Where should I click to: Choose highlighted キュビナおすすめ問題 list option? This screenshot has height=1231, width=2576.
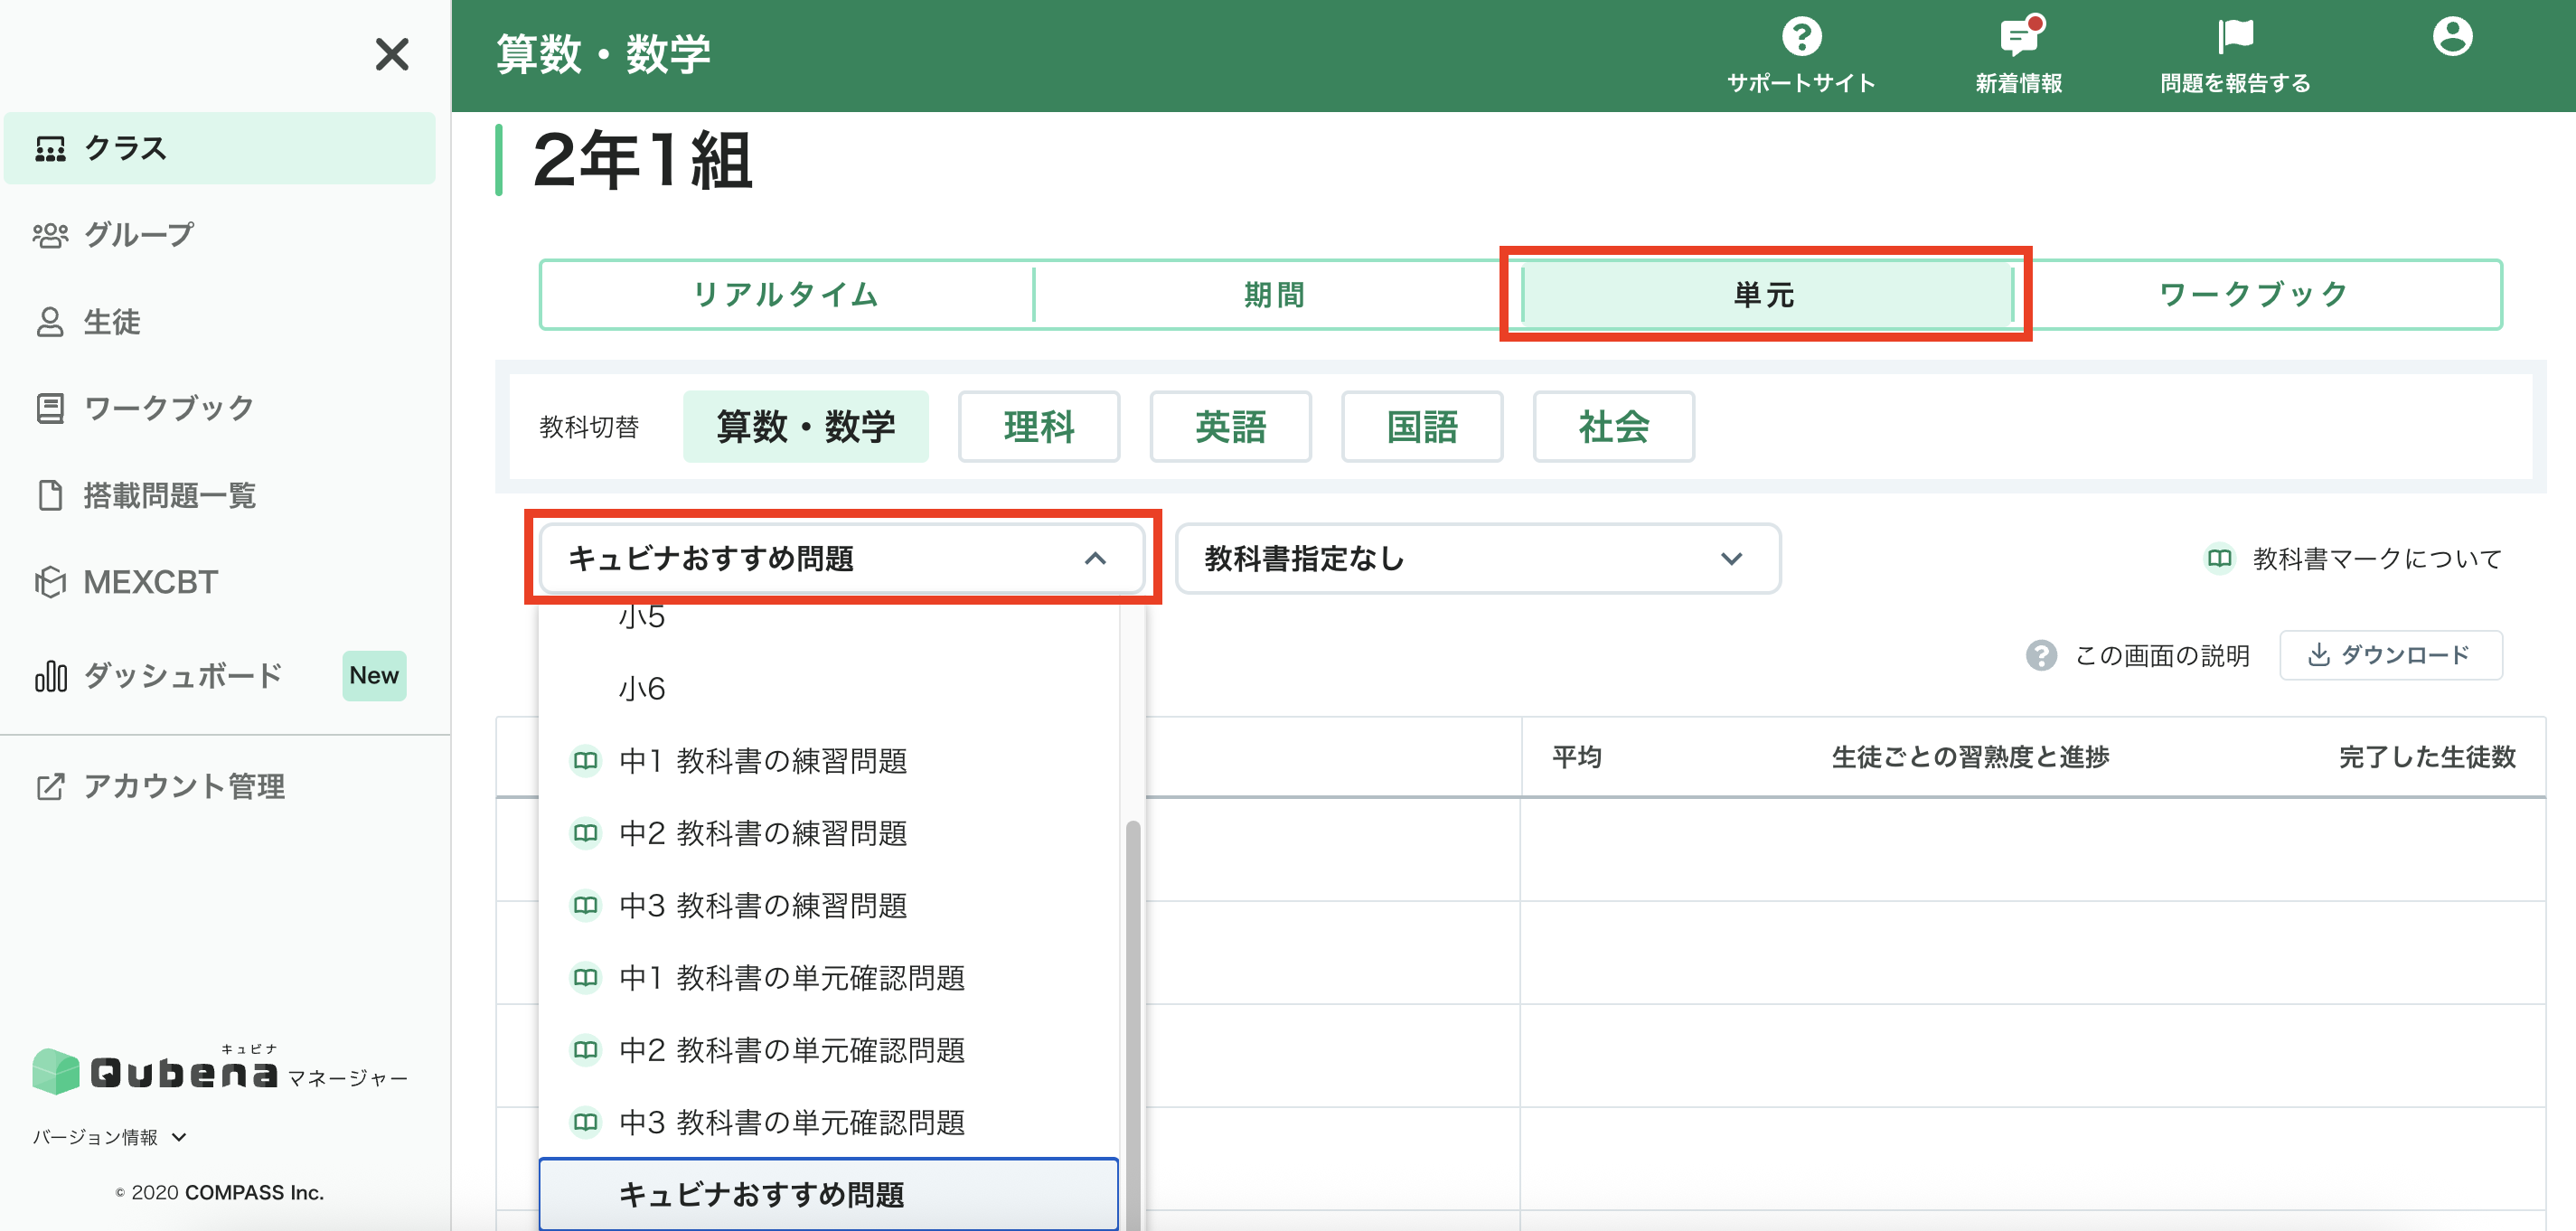click(828, 1194)
